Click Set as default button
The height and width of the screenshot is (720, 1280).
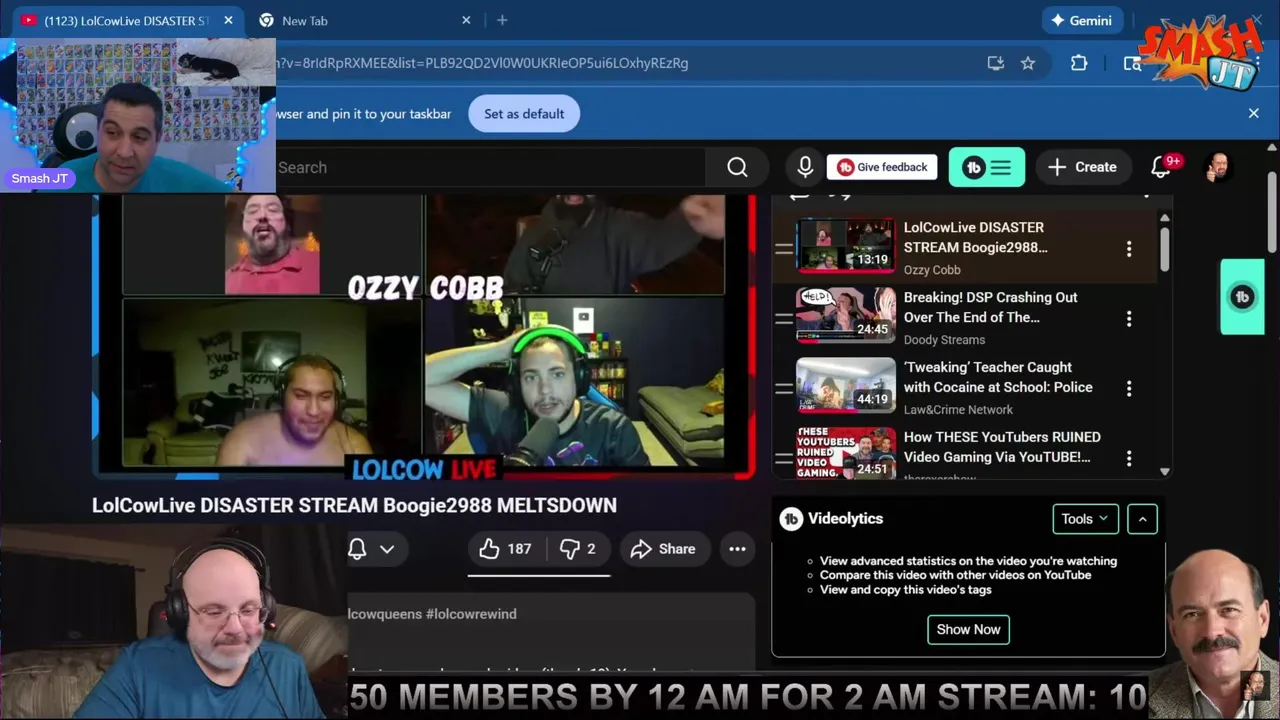click(524, 113)
